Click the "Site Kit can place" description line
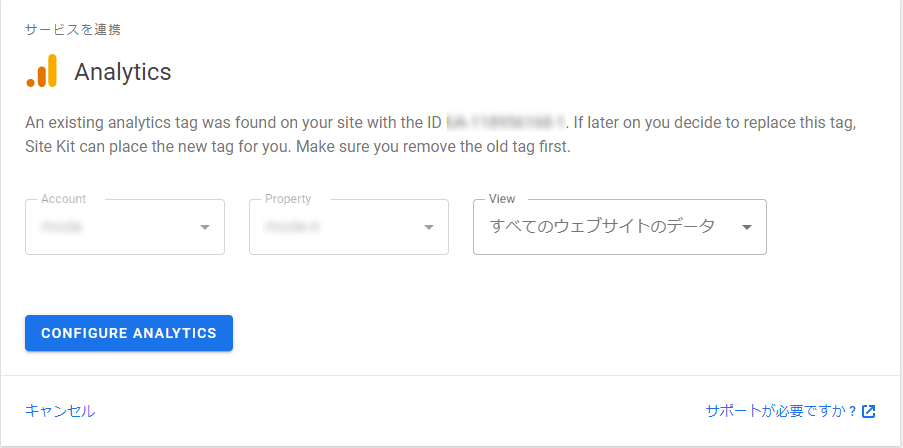The height and width of the screenshot is (448, 903). (x=298, y=147)
